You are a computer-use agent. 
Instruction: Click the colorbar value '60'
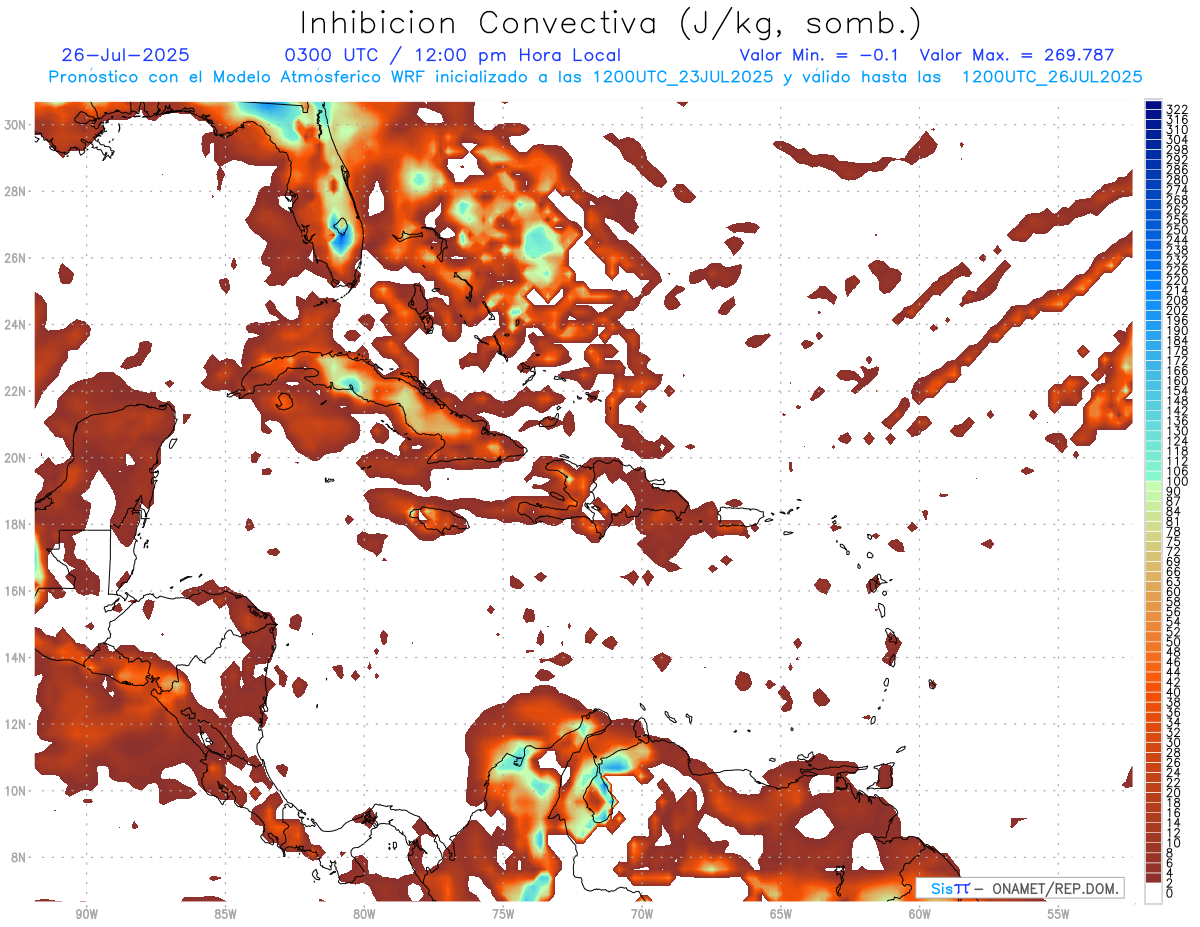1173,591
